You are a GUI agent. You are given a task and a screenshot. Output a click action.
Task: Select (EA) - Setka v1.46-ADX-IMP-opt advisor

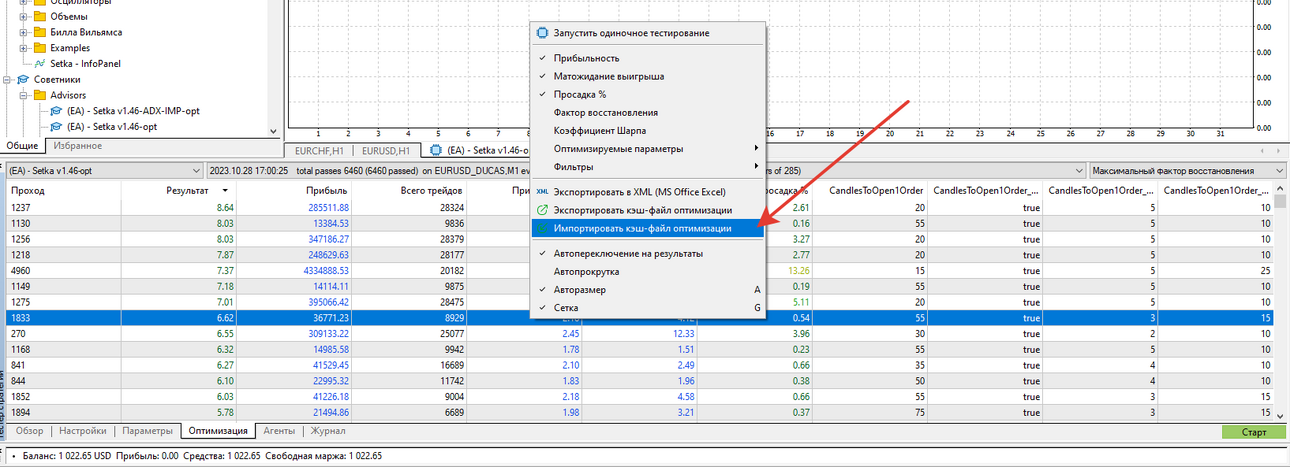click(x=133, y=111)
